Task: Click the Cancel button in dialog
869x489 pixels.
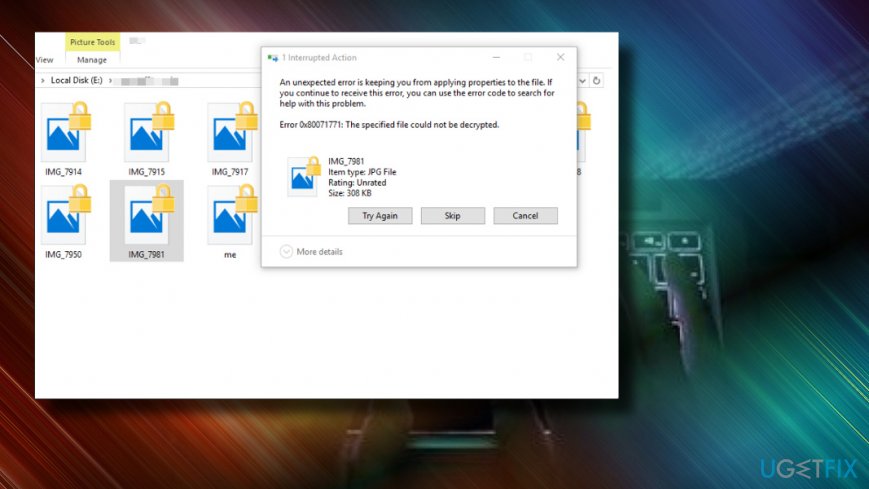Action: [x=525, y=216]
